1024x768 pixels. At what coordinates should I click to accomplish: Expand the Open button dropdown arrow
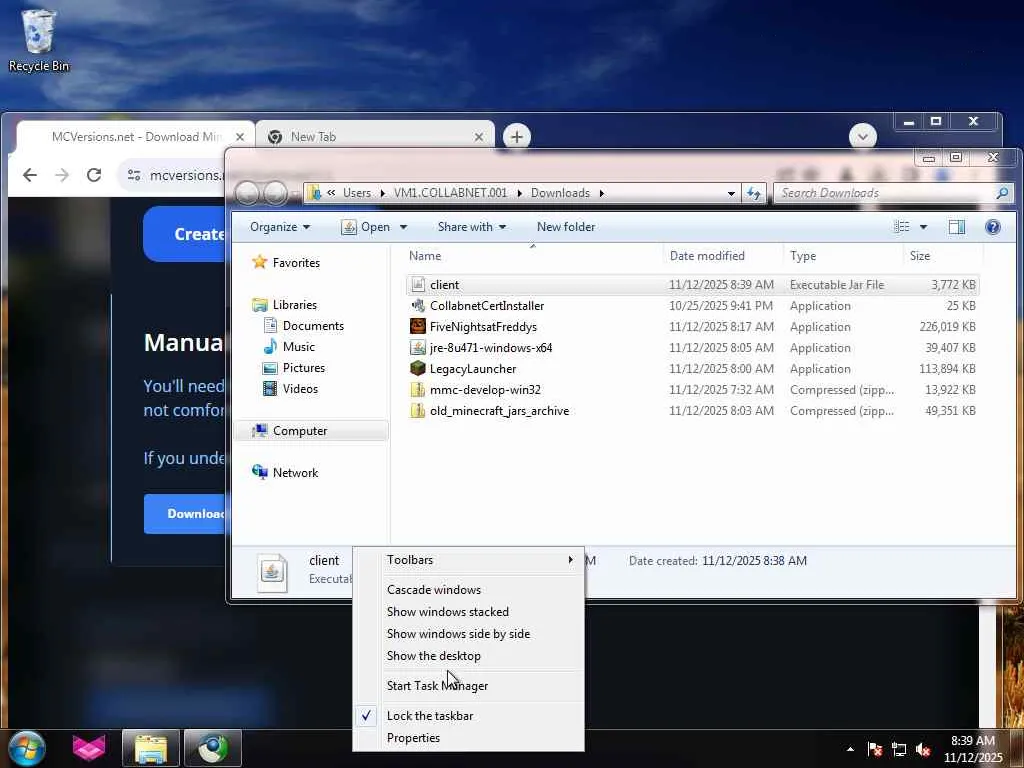click(x=403, y=227)
